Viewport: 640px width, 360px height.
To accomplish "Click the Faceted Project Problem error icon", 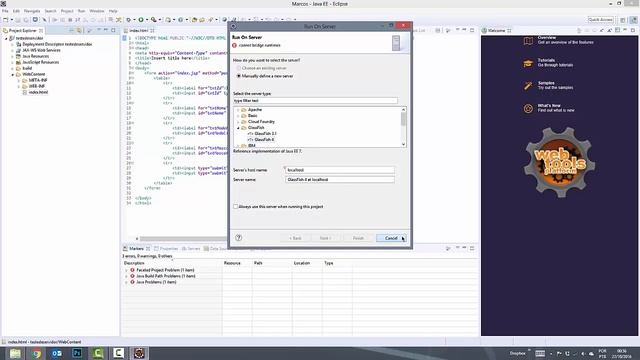I will 132,270.
